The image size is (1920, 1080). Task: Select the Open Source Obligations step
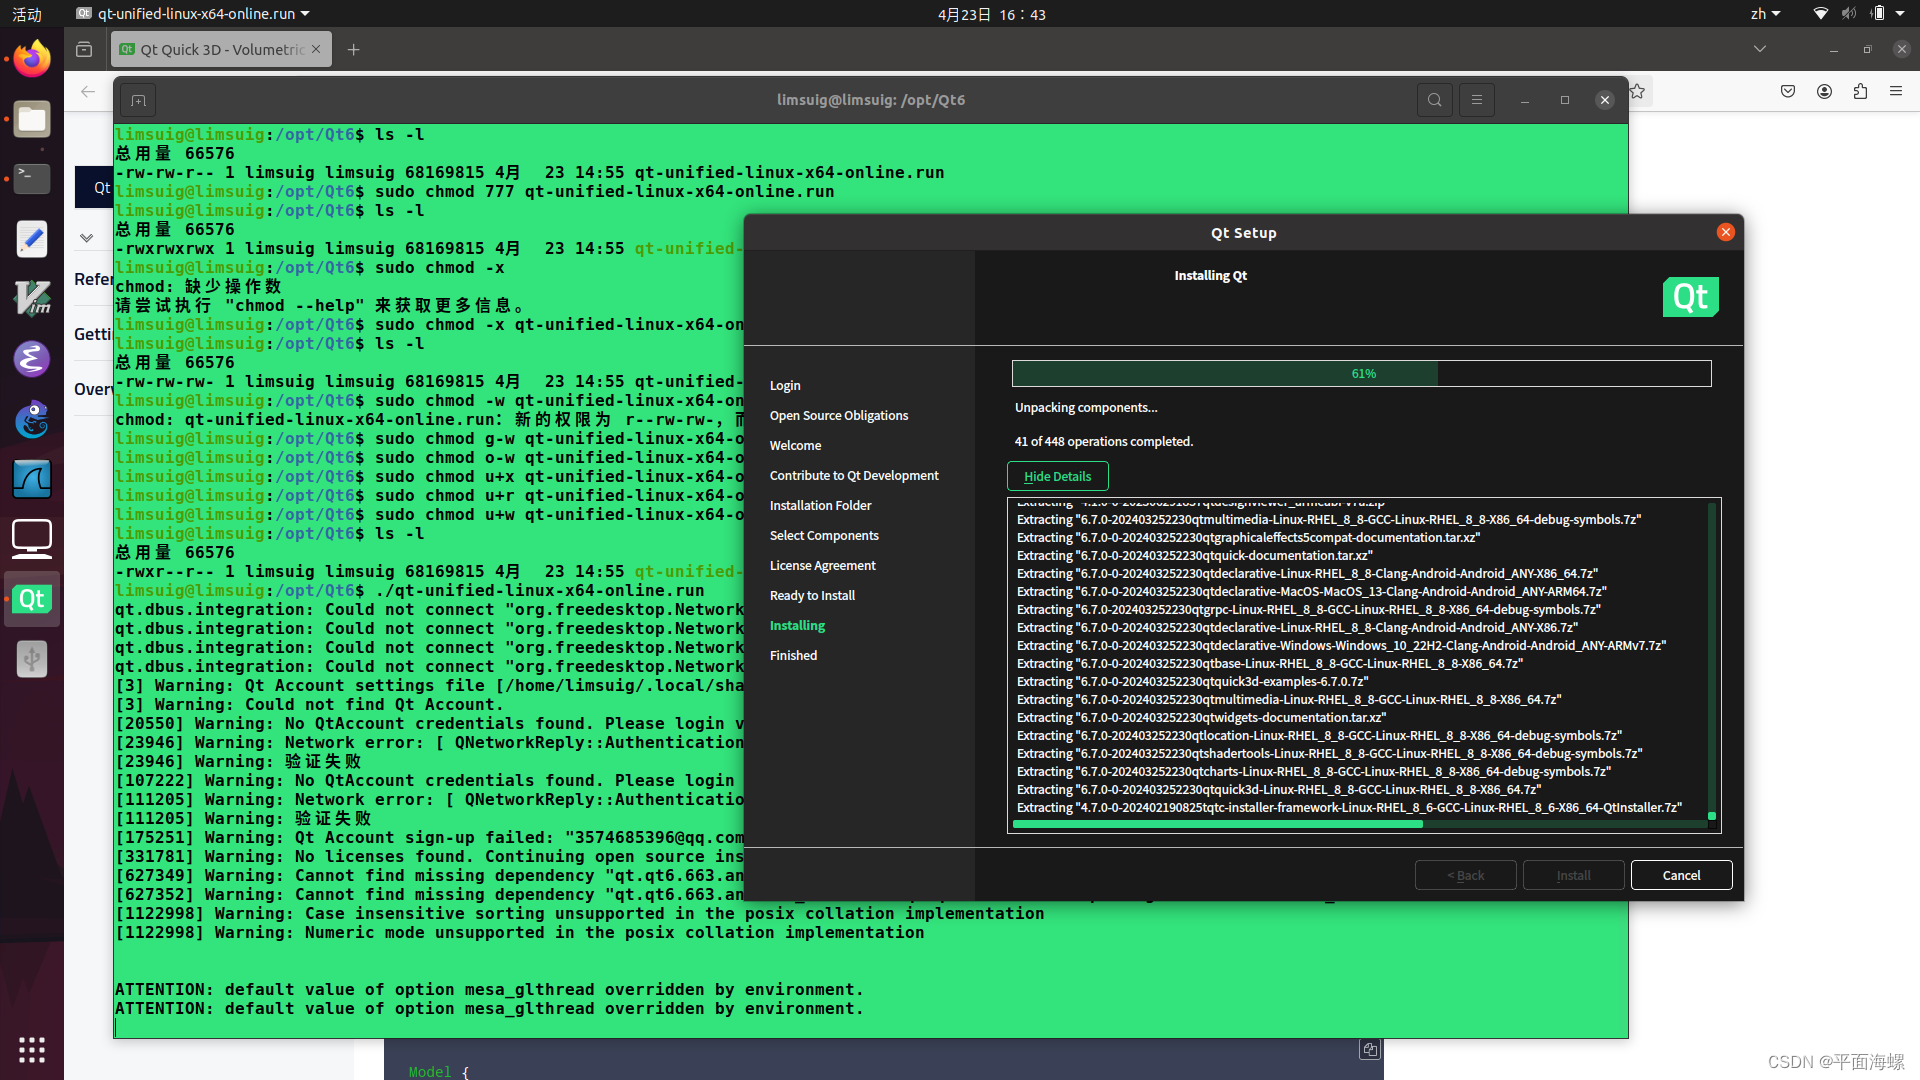(x=839, y=415)
